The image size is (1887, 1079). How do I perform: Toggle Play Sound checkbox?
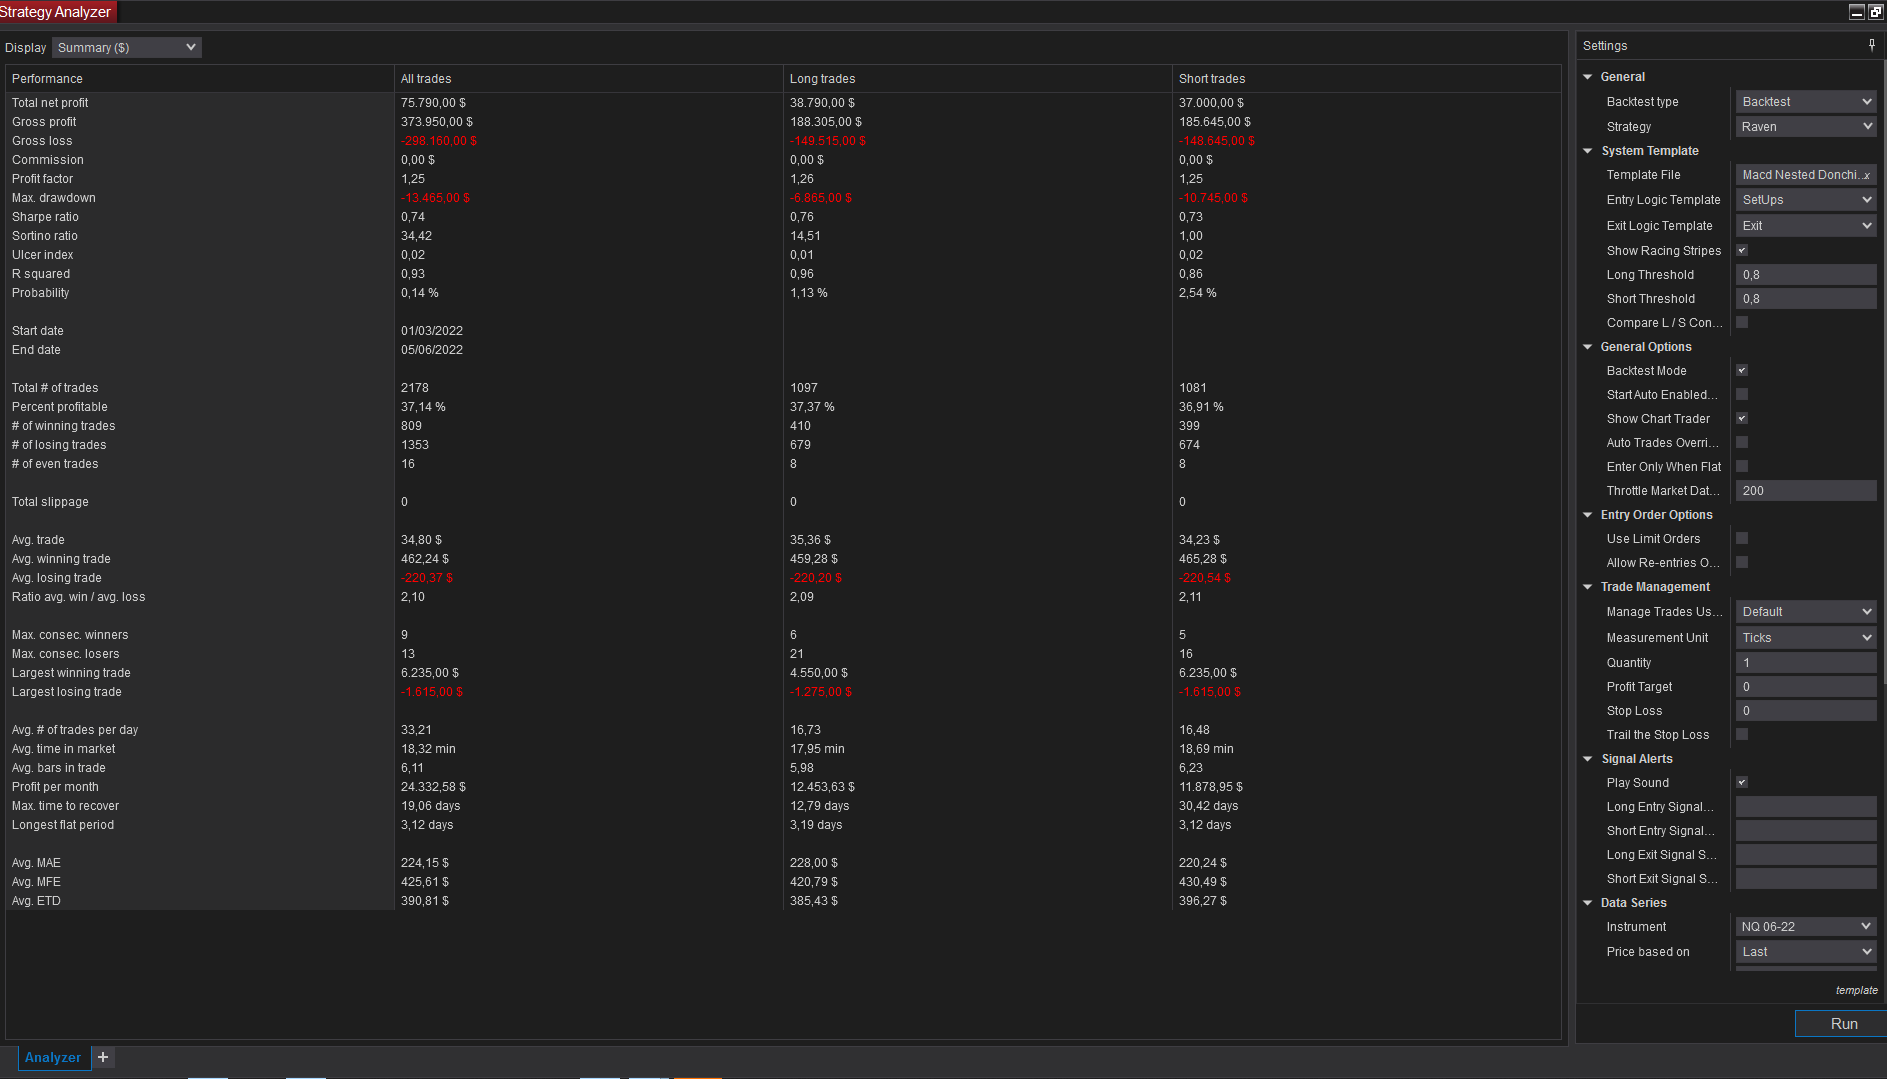click(1742, 783)
